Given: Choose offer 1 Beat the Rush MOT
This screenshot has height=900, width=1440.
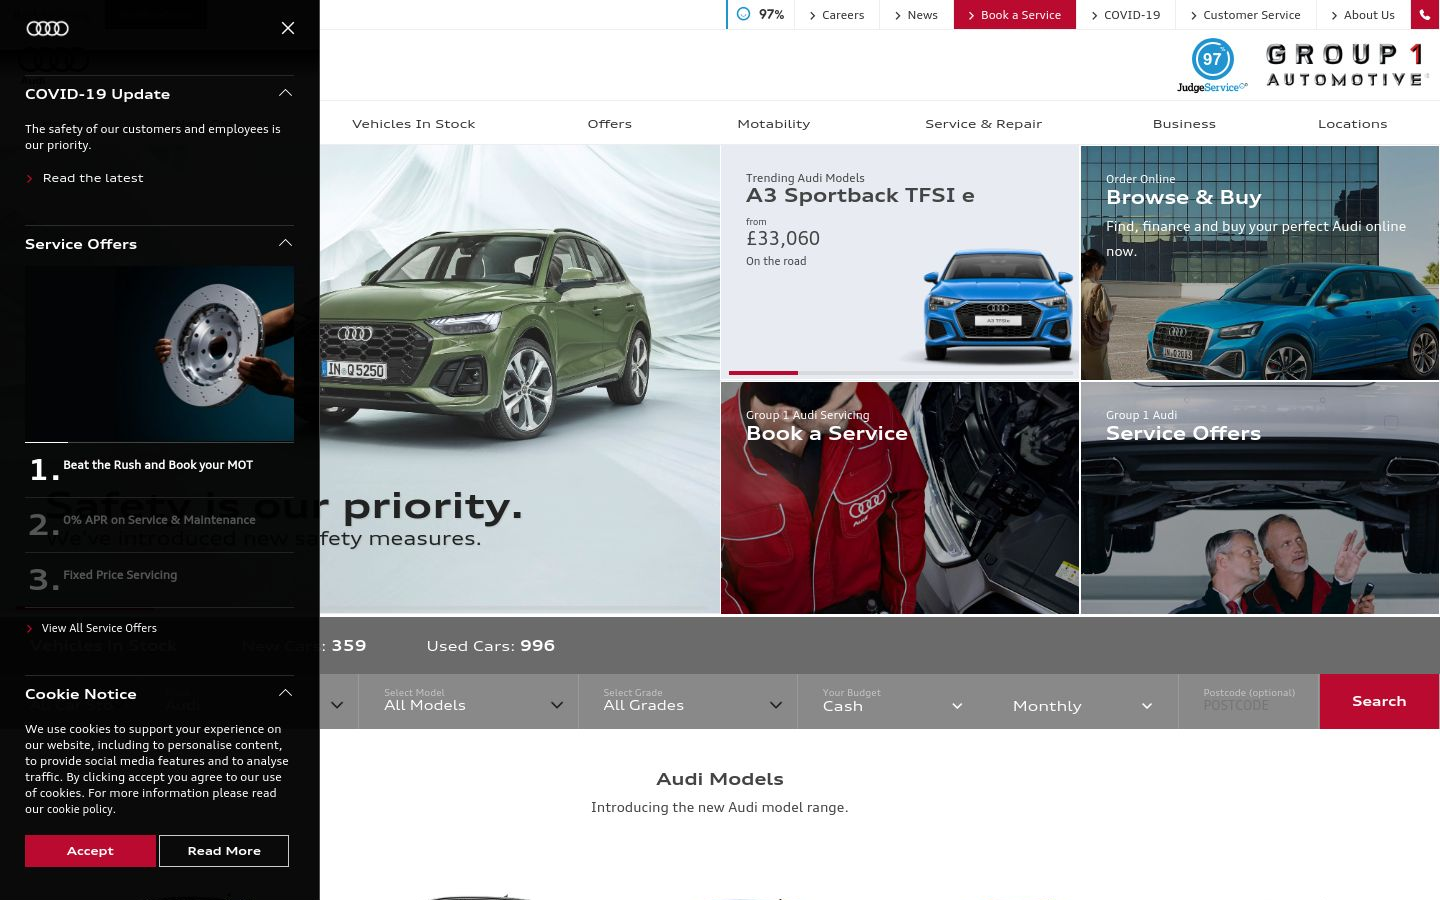Looking at the screenshot, I should tap(159, 470).
